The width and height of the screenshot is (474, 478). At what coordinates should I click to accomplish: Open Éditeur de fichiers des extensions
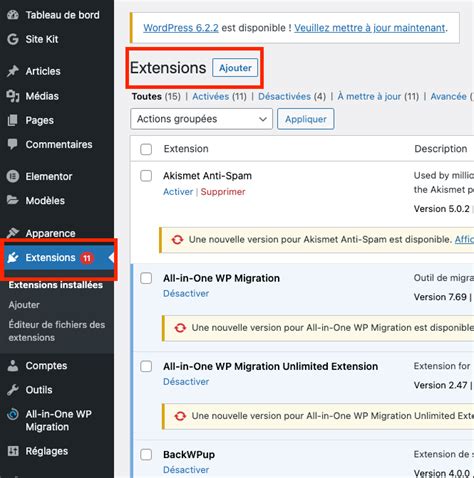click(57, 331)
